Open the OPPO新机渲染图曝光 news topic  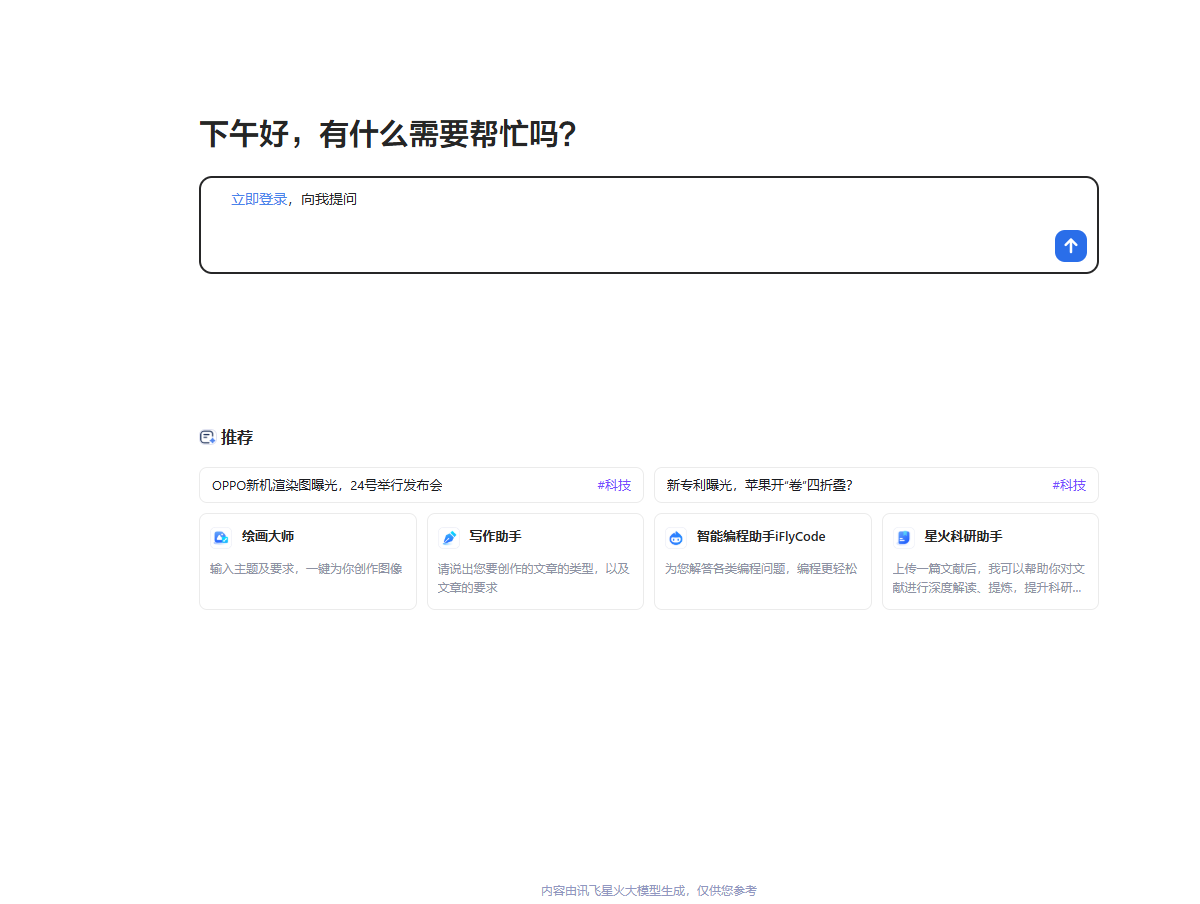[327, 485]
